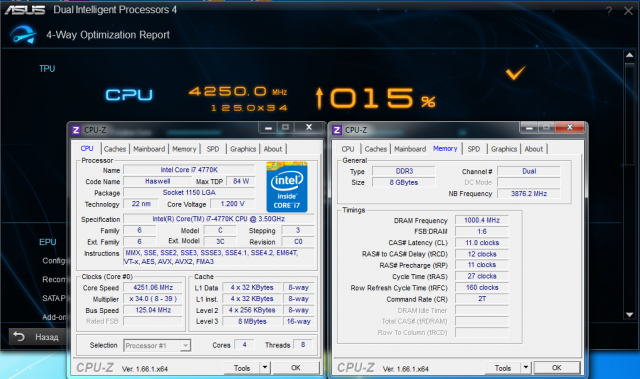
Task: Open the SPD tab in the left CPU-Z window
Action: point(213,149)
